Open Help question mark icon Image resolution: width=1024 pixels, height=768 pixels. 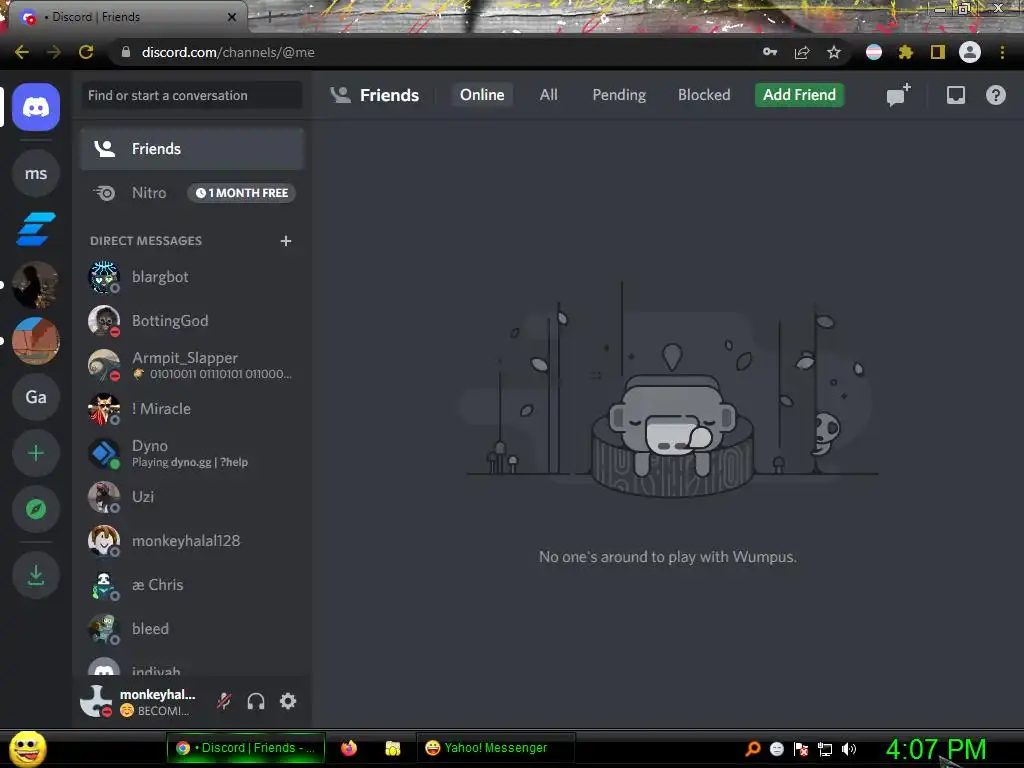point(995,95)
